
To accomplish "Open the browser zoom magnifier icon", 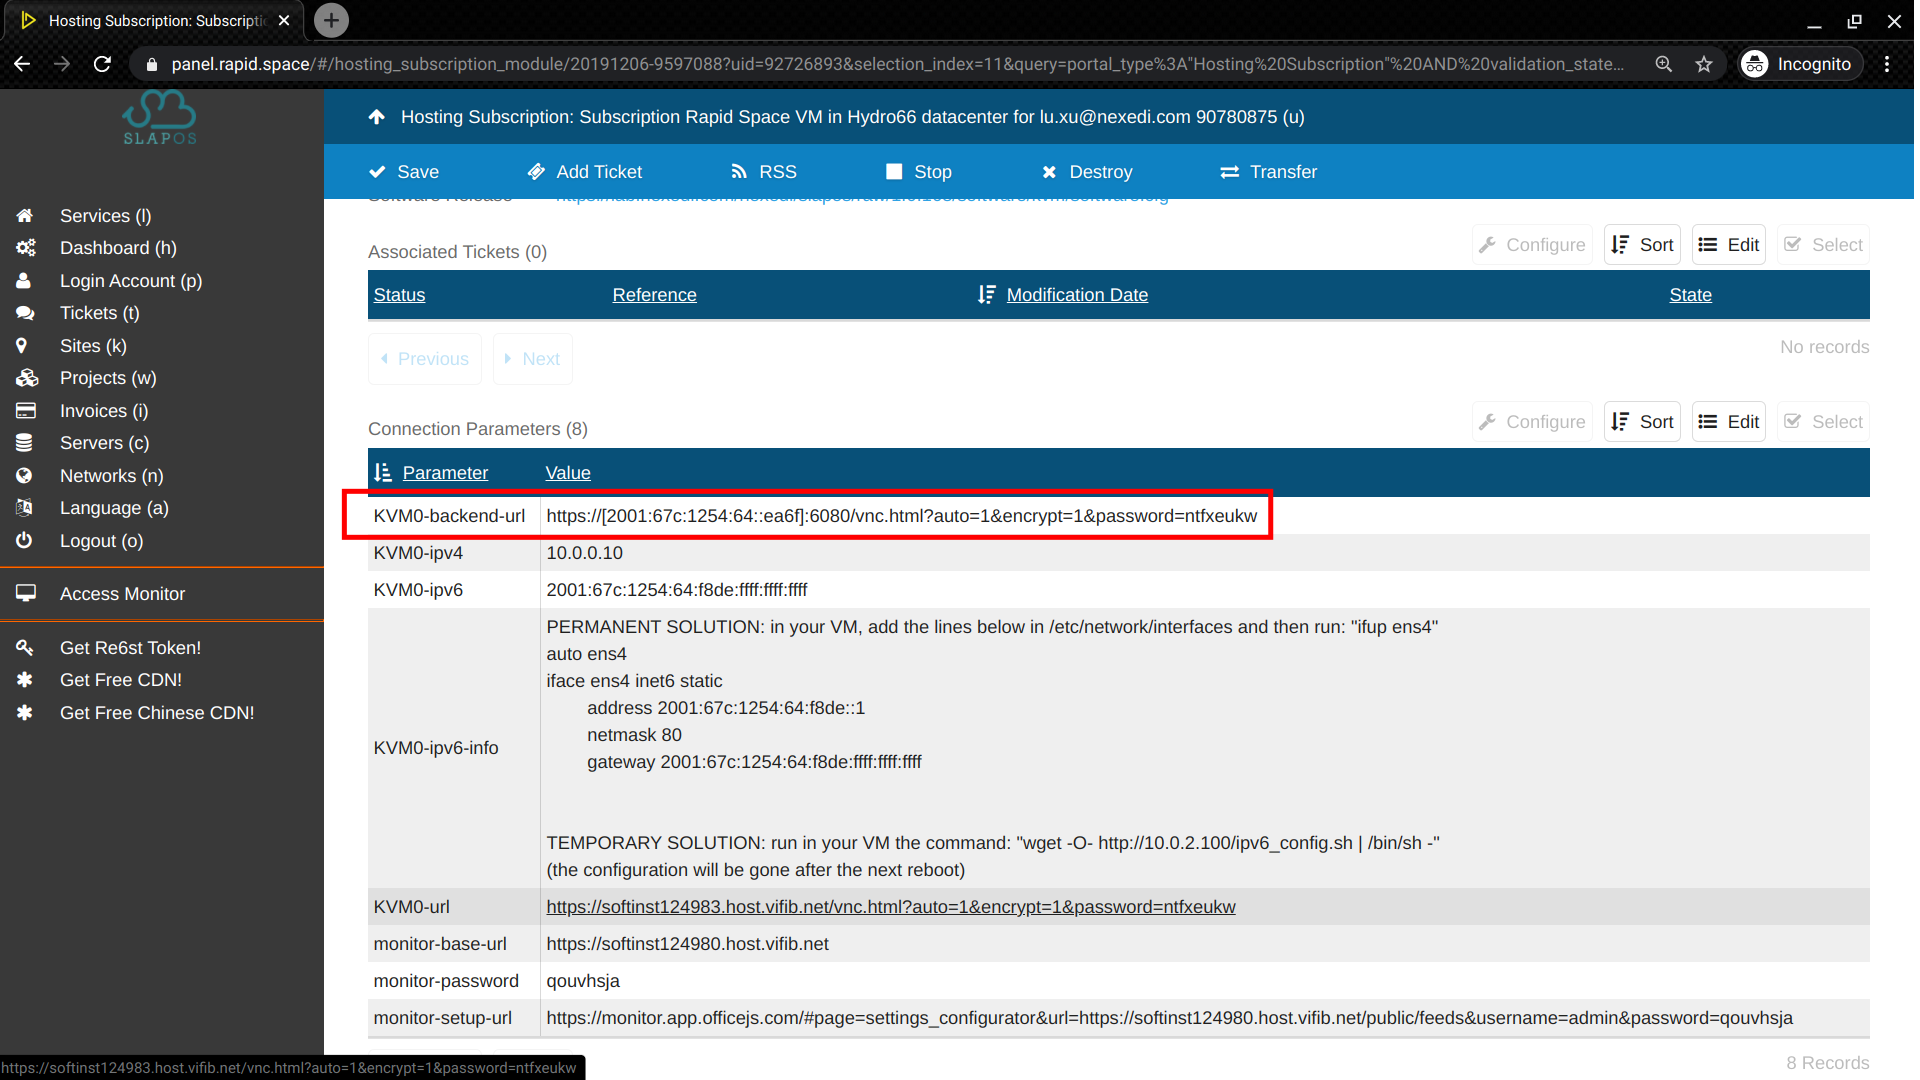I will pos(1664,64).
